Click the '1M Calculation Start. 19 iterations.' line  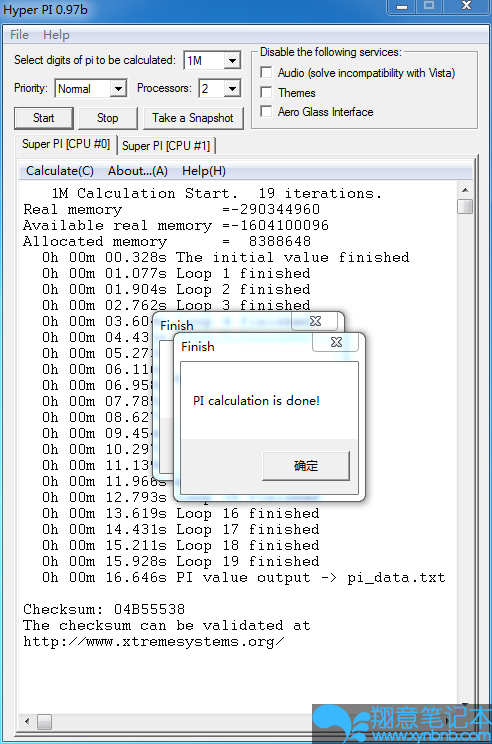[x=216, y=194]
